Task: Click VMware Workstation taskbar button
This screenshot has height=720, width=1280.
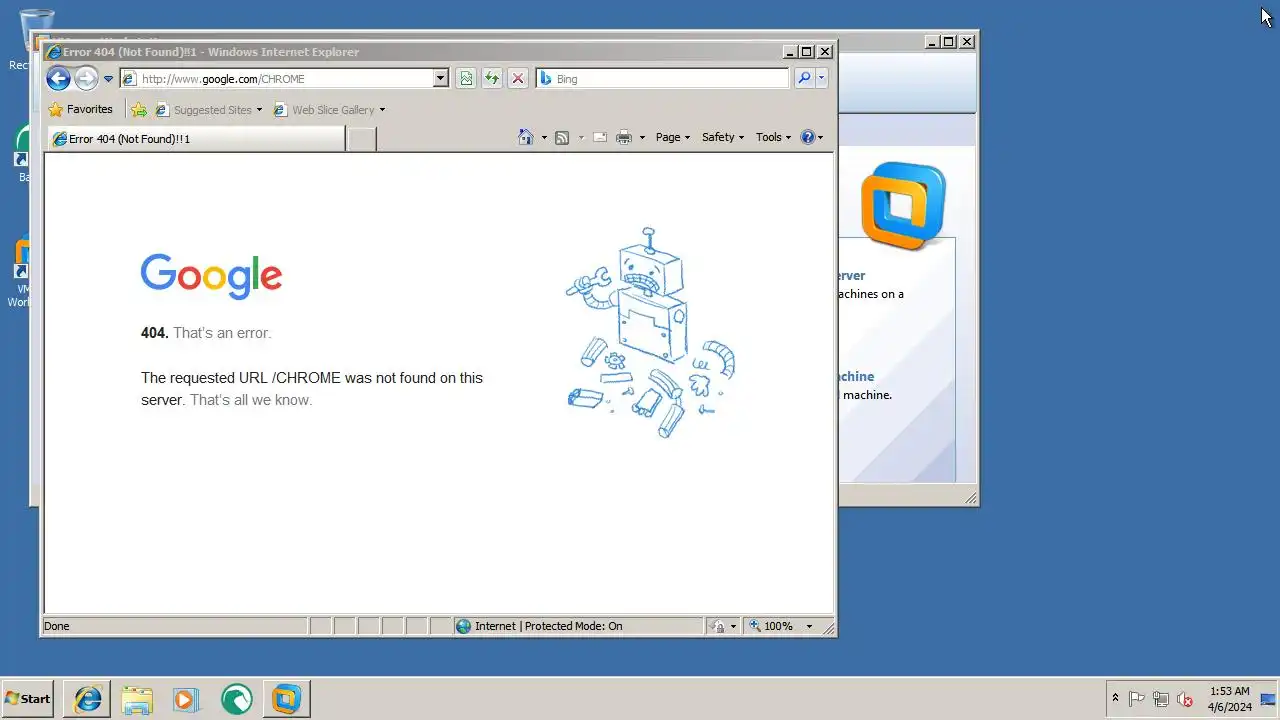Action: point(286,699)
